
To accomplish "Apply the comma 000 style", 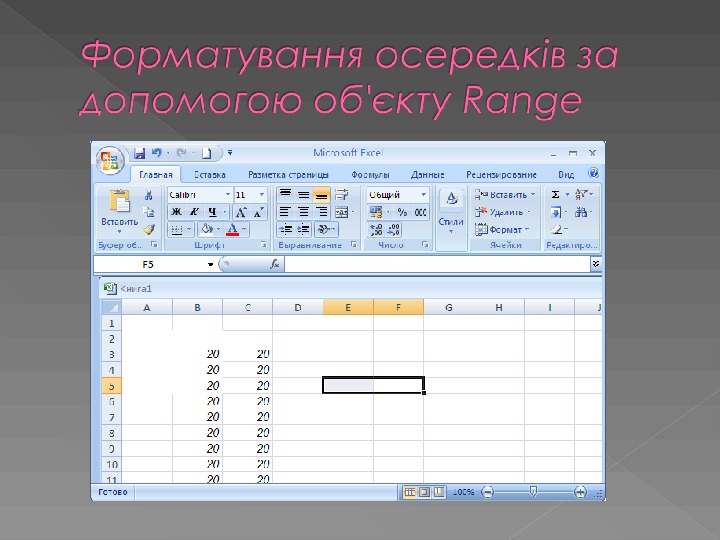I will coord(420,212).
